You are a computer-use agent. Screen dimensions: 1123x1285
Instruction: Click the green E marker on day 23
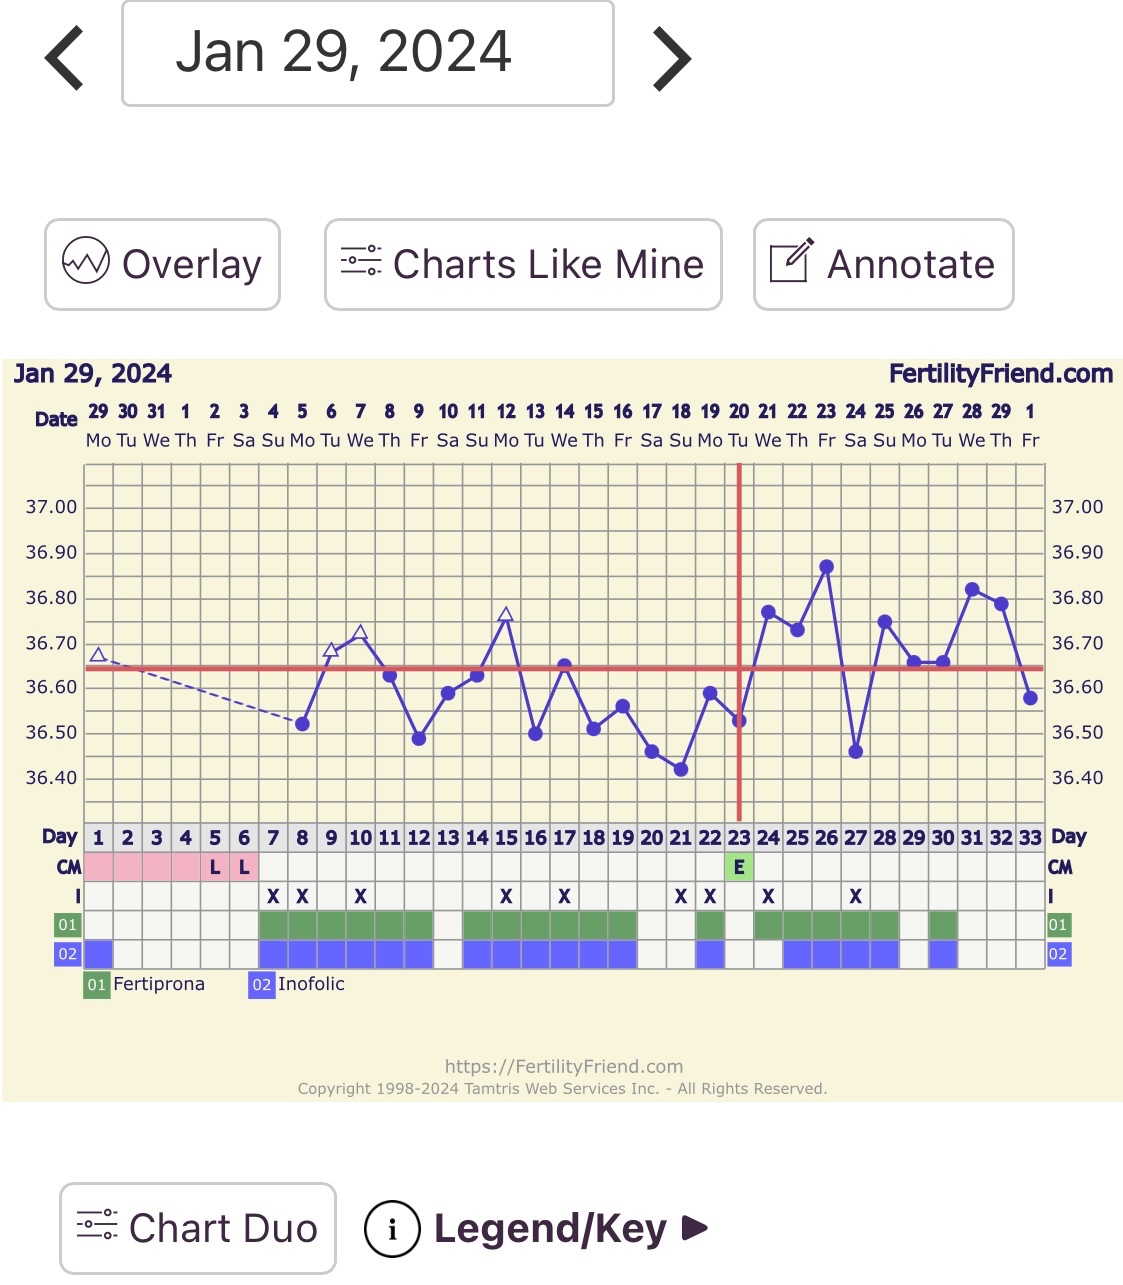(739, 867)
